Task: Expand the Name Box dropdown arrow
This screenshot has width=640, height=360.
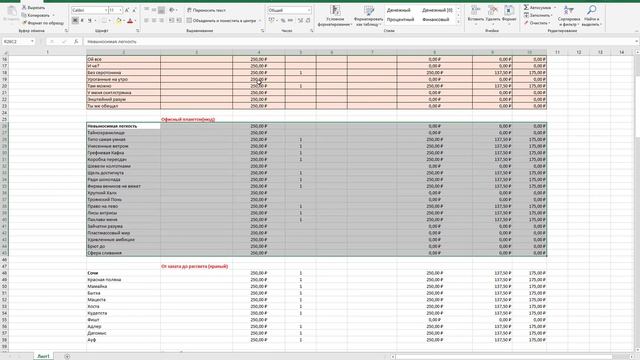Action: point(32,42)
